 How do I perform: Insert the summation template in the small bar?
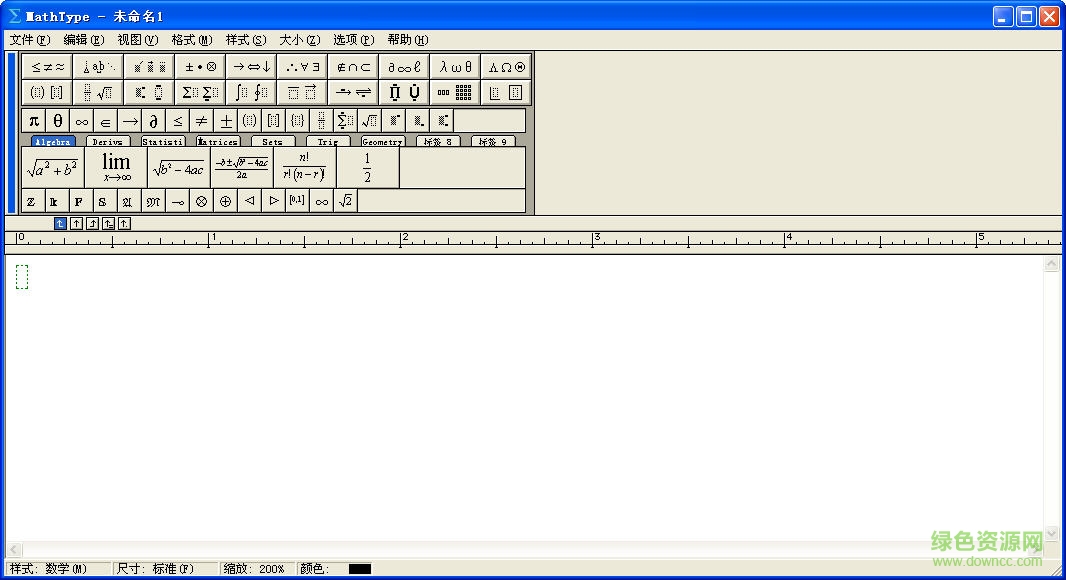pos(345,121)
